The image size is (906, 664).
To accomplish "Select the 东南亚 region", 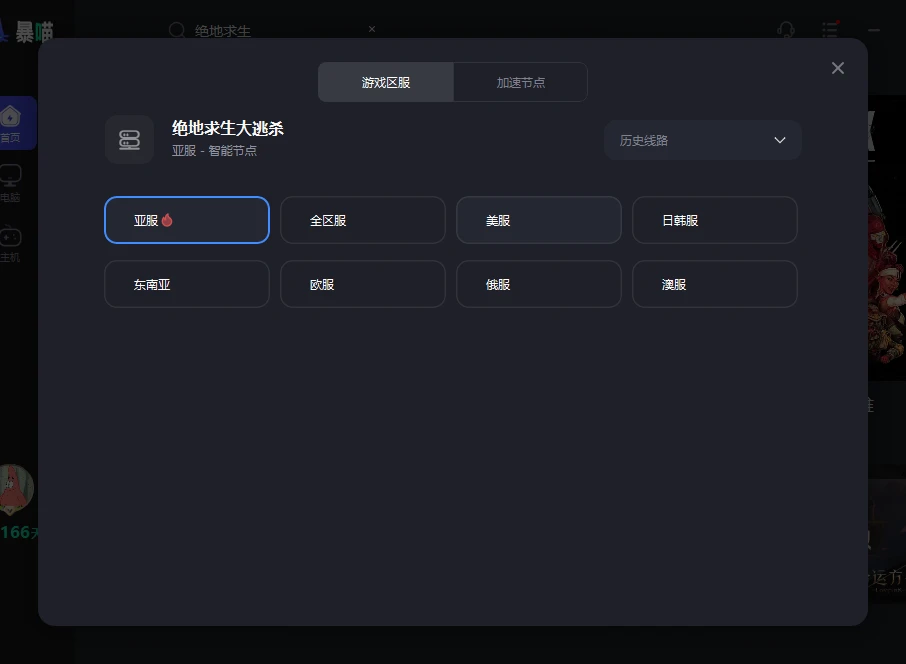I will point(187,284).
